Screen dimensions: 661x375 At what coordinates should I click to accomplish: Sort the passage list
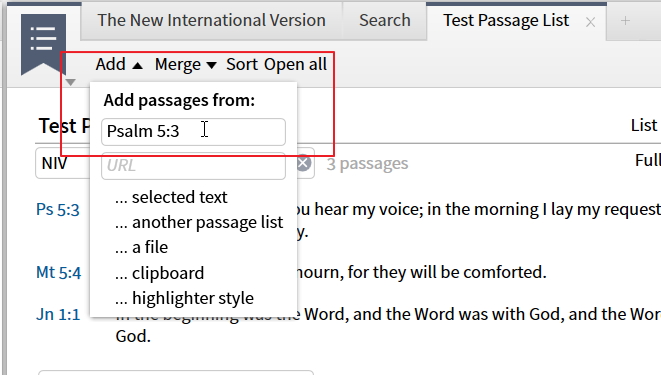coord(242,64)
